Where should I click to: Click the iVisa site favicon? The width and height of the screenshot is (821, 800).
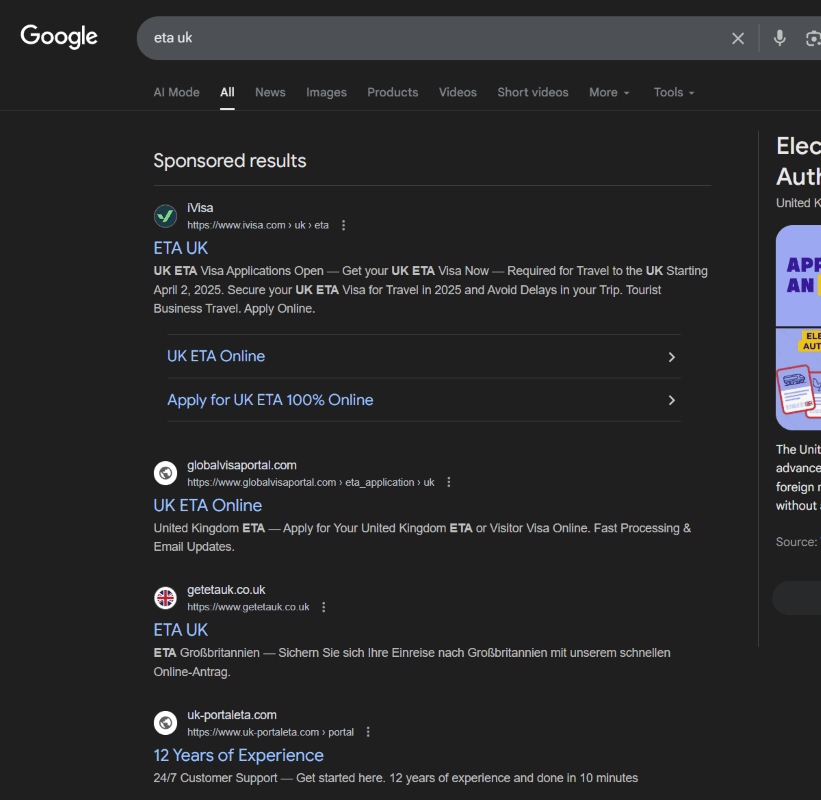point(165,215)
